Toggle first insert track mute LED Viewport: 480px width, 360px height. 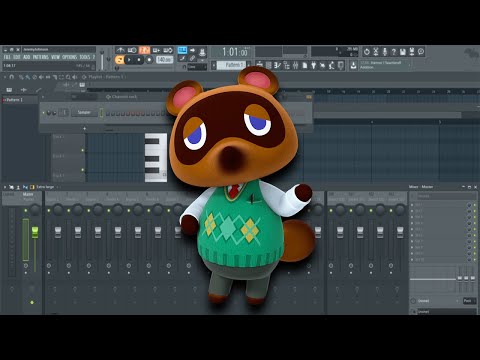(x=49, y=210)
